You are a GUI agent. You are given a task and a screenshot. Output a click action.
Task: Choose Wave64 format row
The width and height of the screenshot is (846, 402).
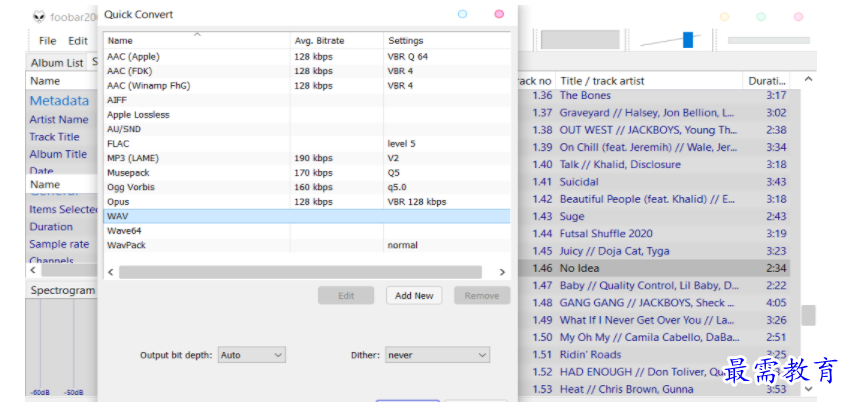307,231
